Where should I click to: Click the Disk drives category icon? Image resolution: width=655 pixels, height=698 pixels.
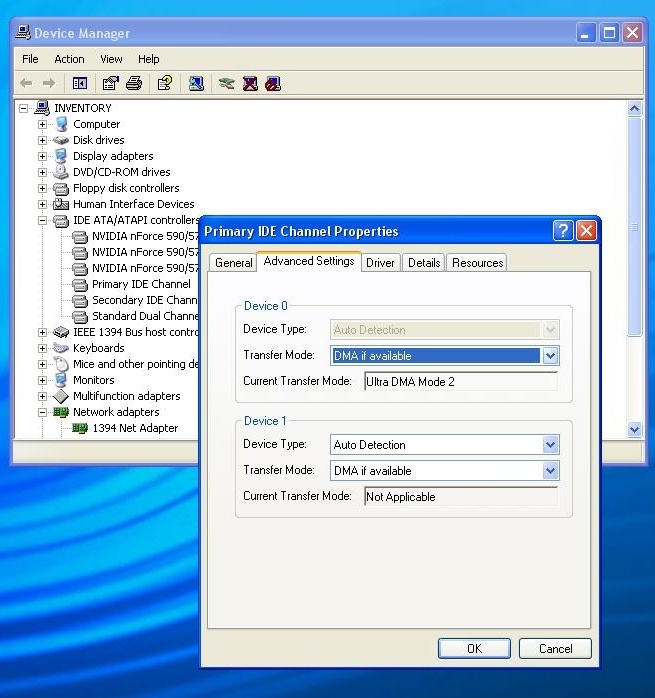pyautogui.click(x=61, y=140)
